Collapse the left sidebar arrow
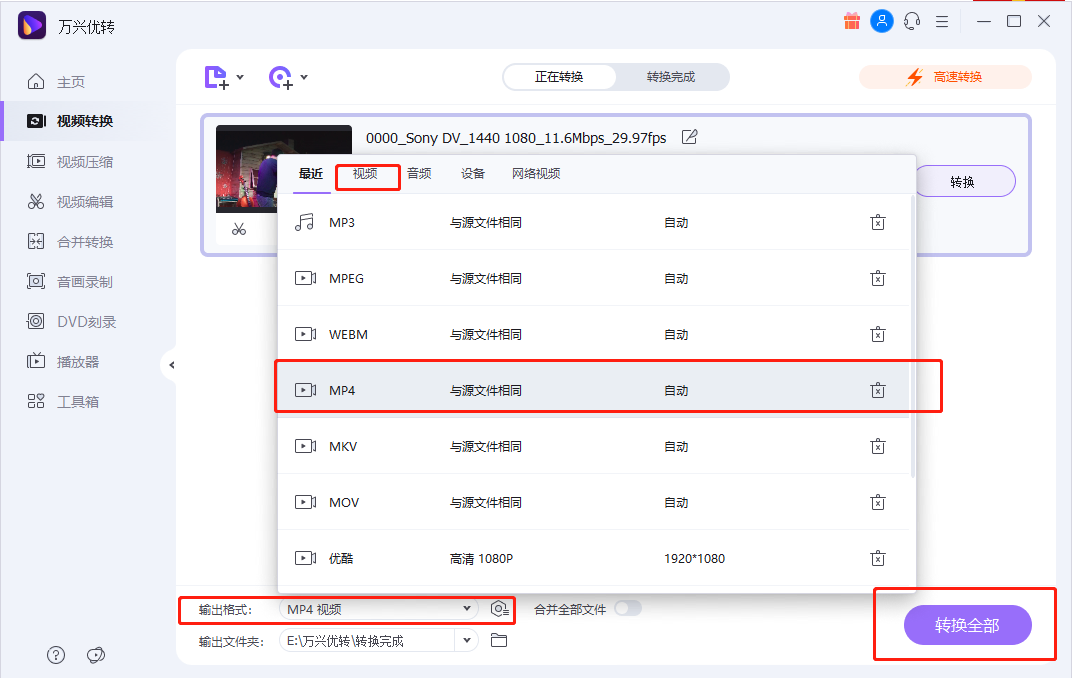Image resolution: width=1072 pixels, height=678 pixels. [171, 365]
